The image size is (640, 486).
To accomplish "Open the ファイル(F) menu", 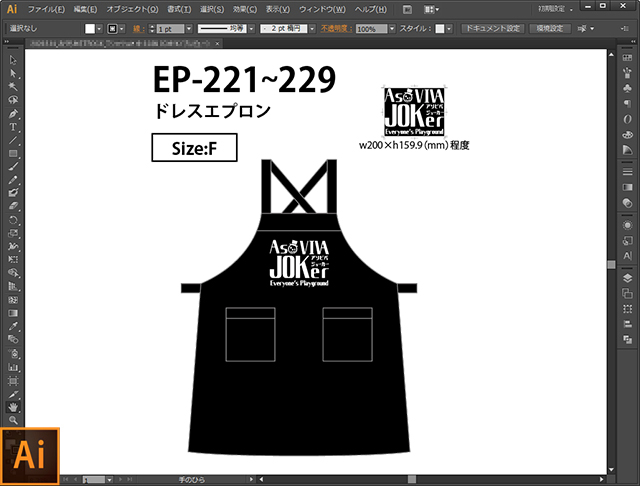I will tap(46, 9).
